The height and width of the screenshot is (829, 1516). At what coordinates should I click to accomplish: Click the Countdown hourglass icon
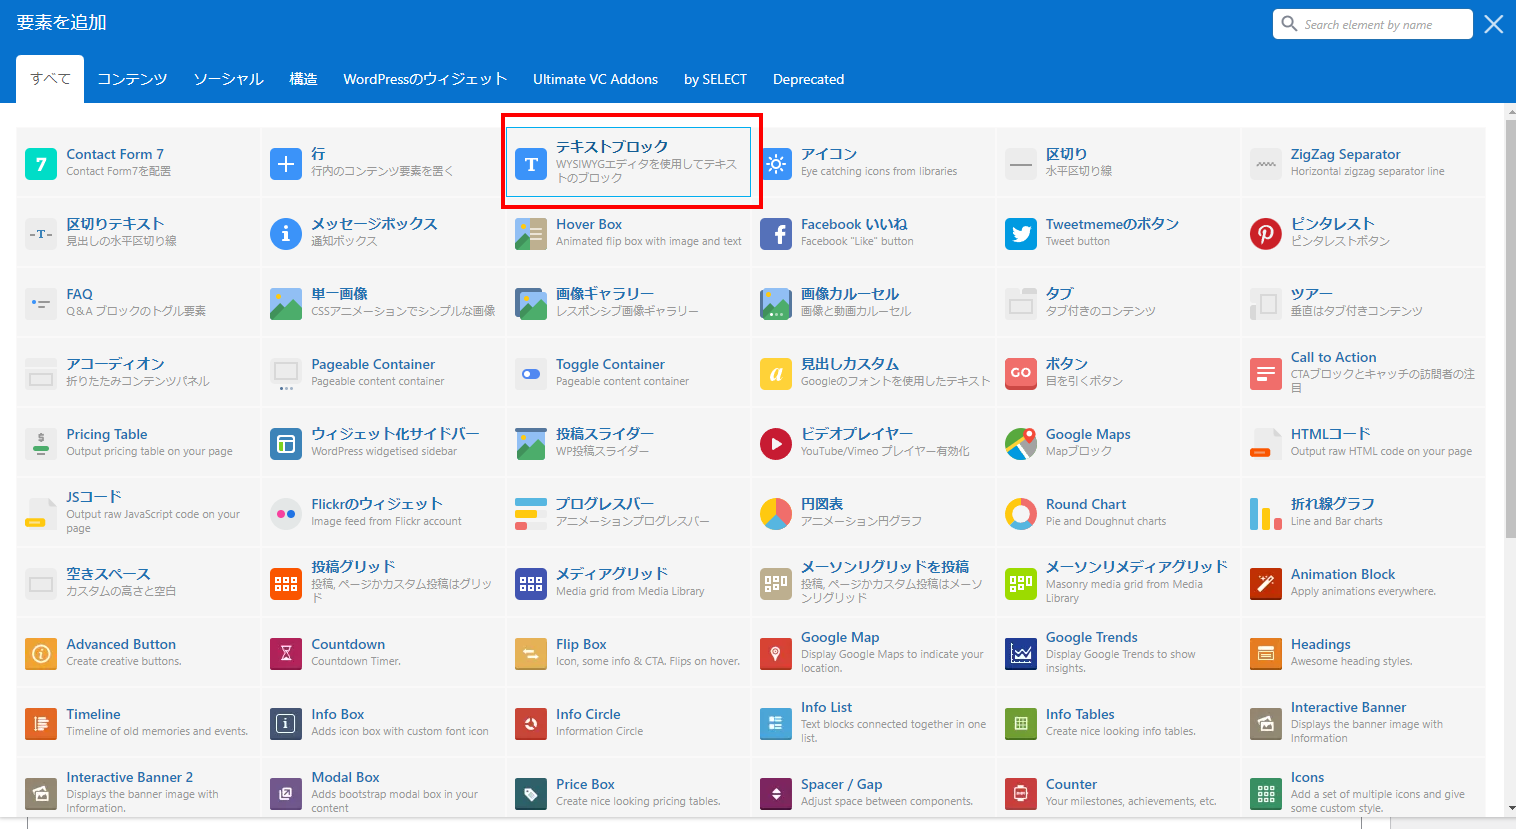point(286,653)
